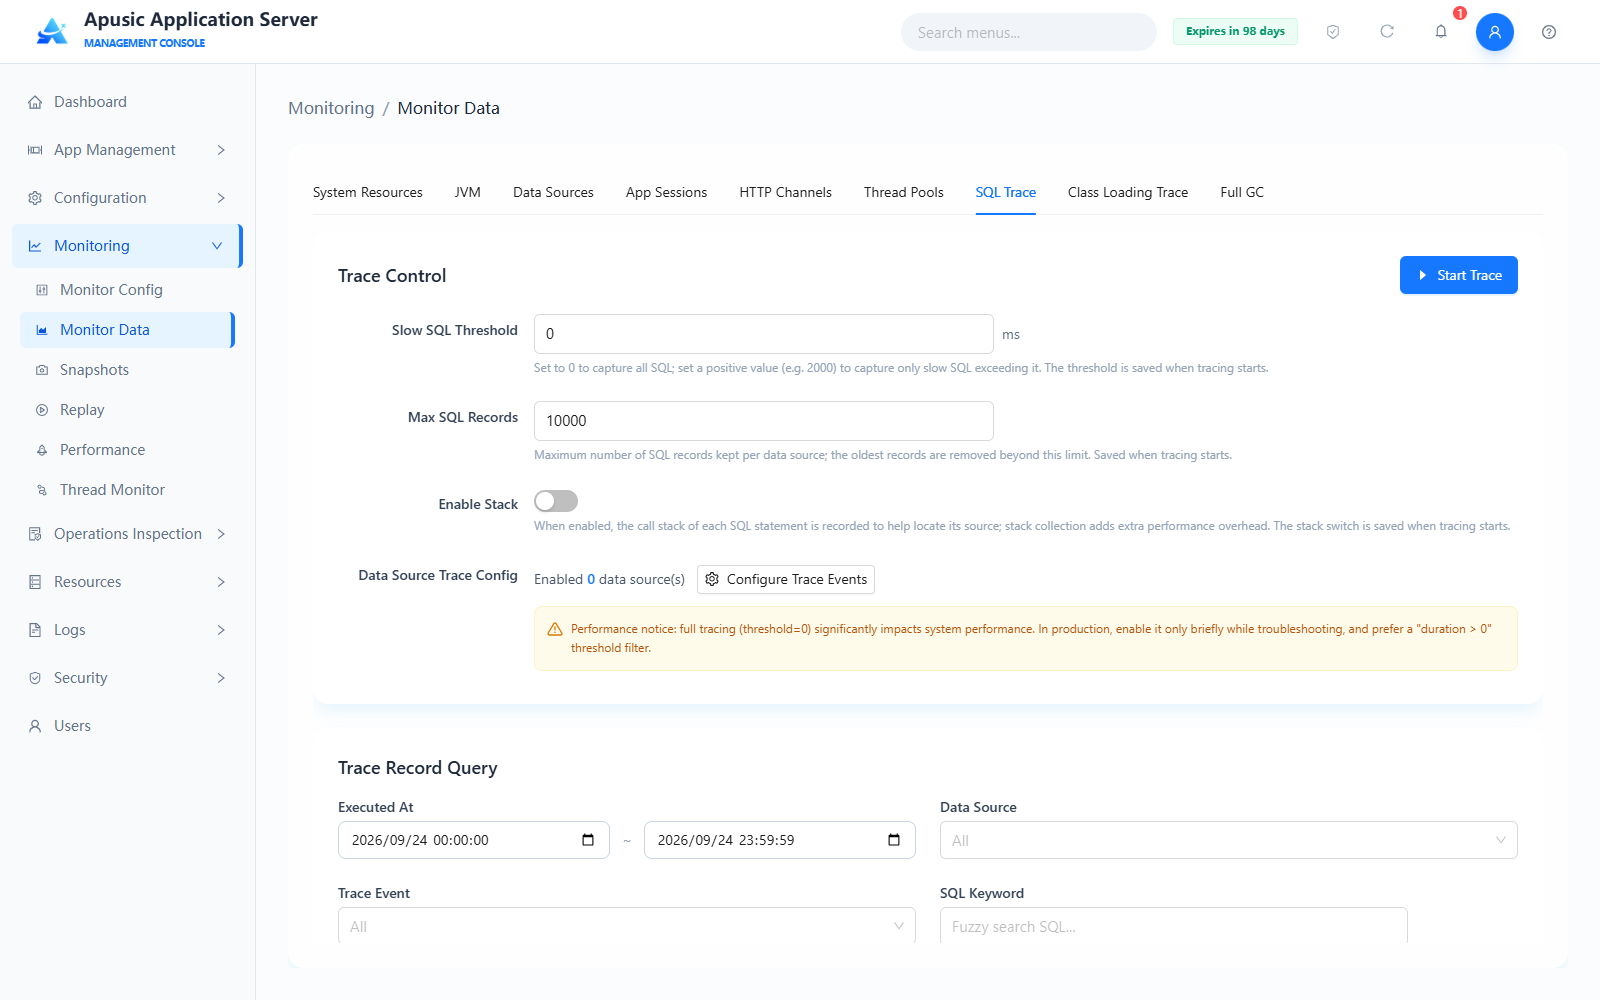This screenshot has width=1600, height=1000.
Task: Click the Thread Monitor icon
Action: 42,490
